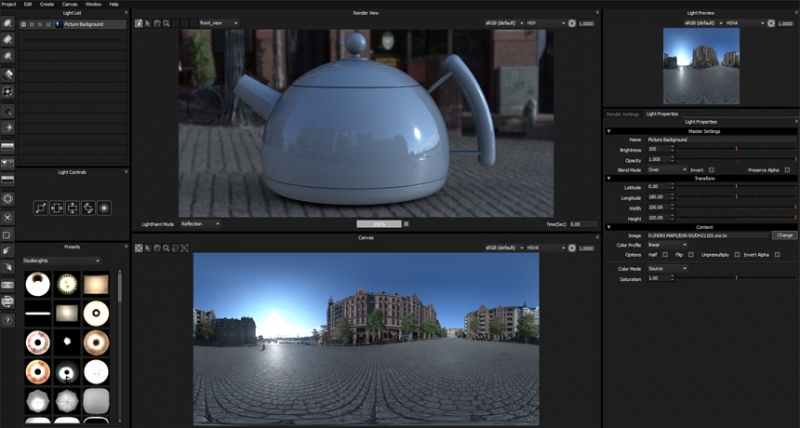Click the exposure icon in Light Preview header
Viewport: 800px width, 428px height.
tap(771, 23)
